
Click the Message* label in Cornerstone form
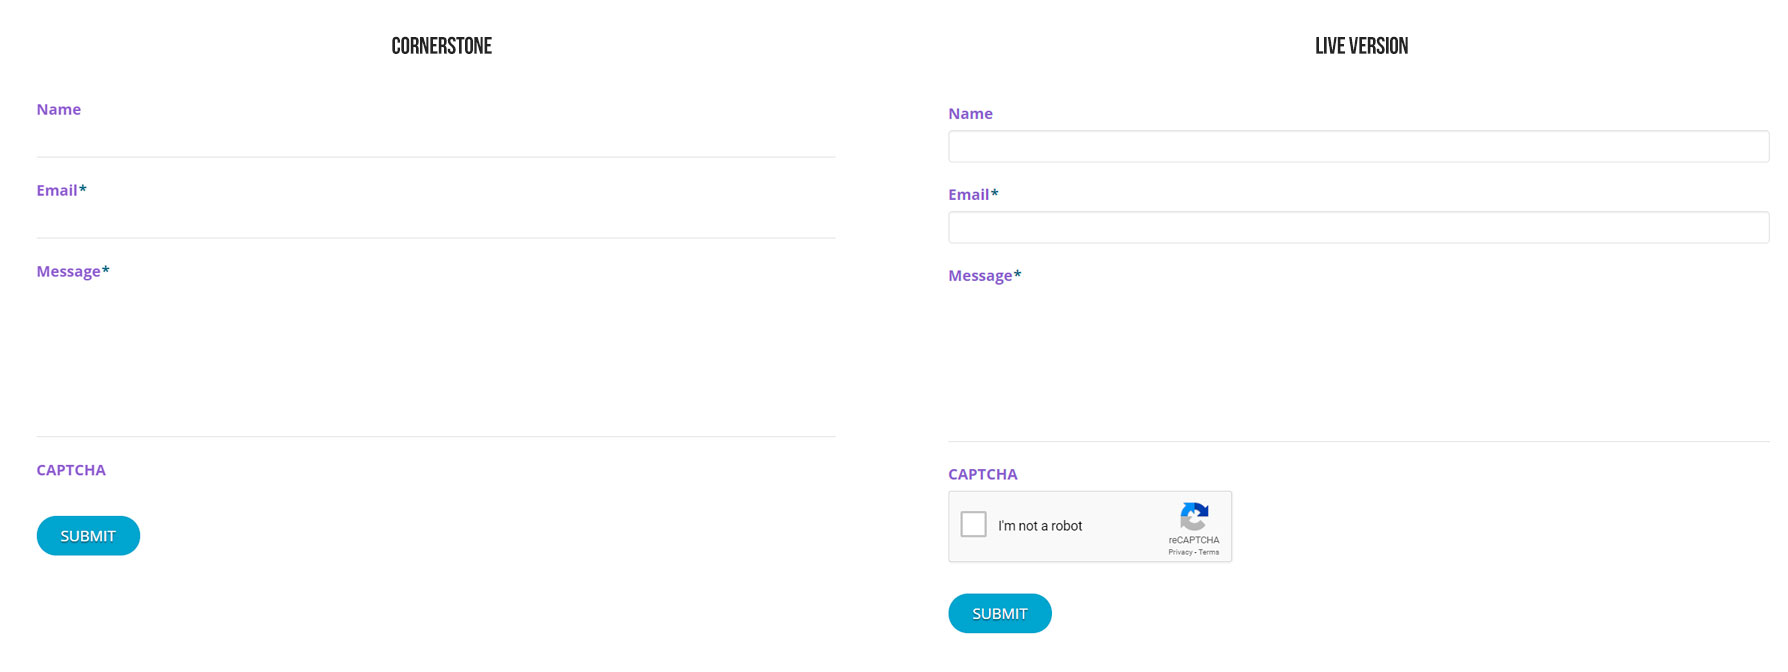point(73,271)
